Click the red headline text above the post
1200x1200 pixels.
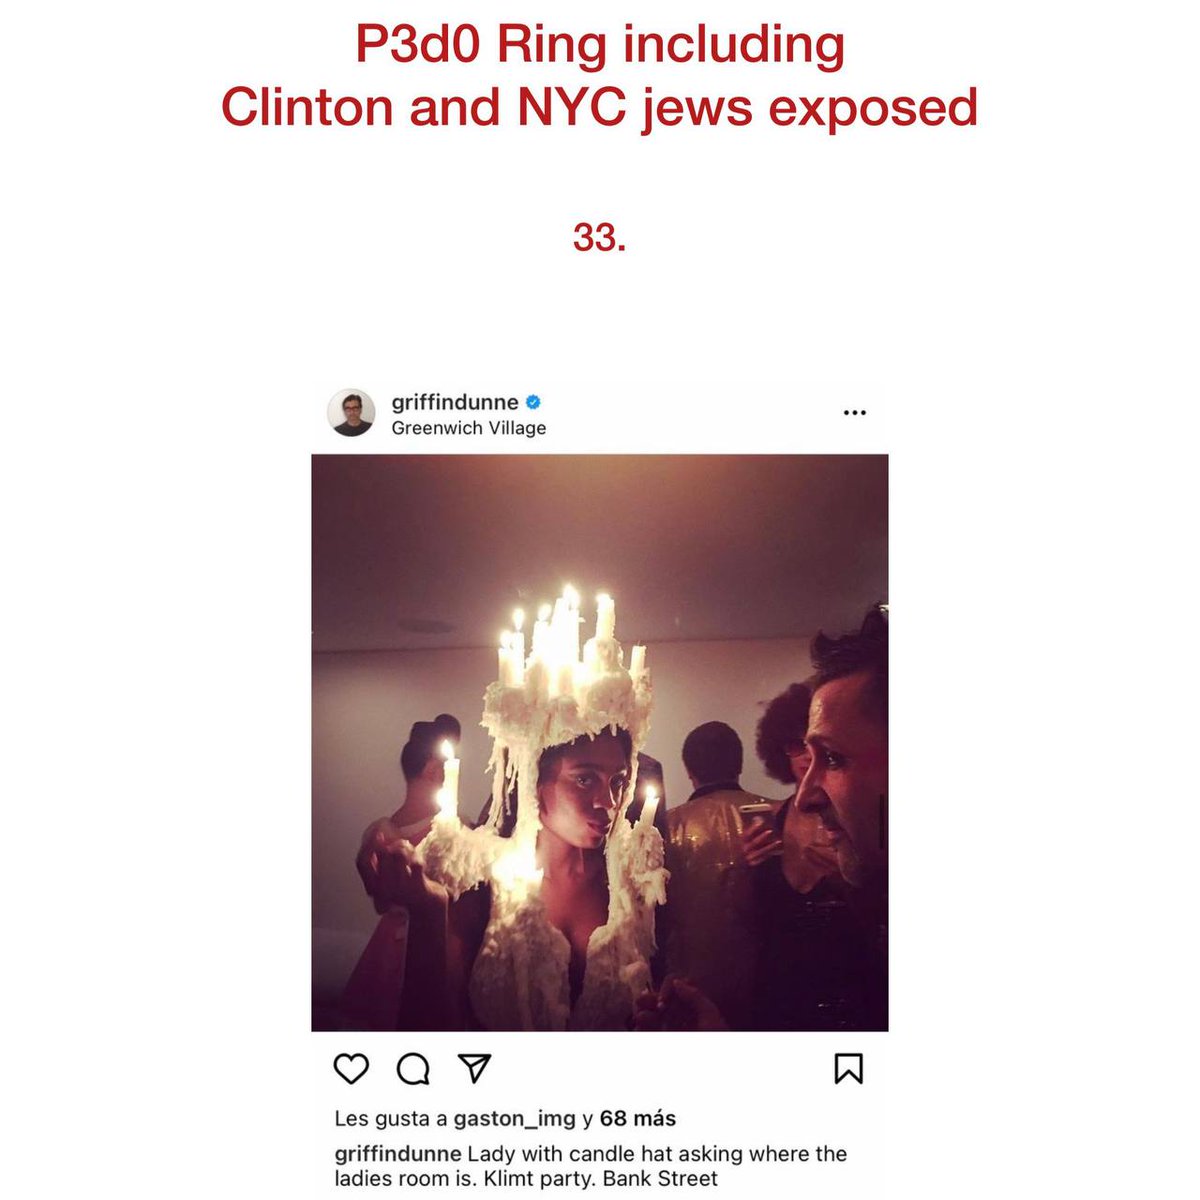[600, 76]
